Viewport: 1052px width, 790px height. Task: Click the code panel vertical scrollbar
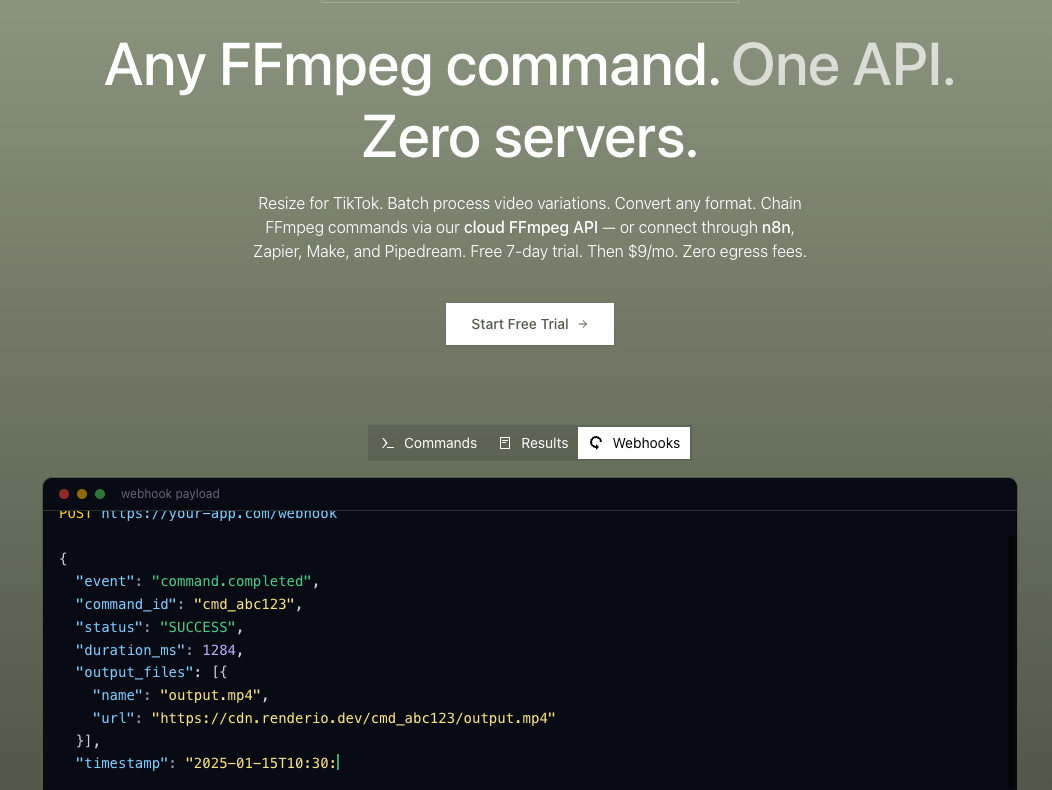click(1011, 662)
